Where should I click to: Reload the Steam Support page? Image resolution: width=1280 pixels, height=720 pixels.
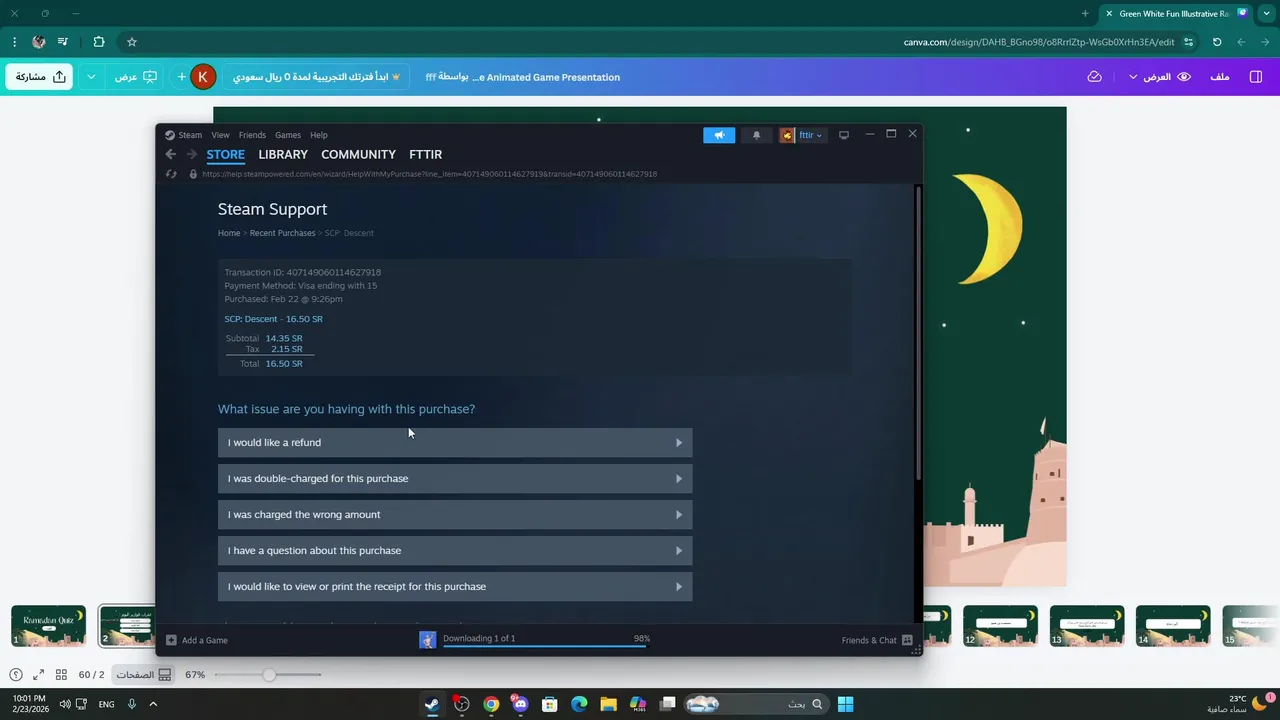[171, 174]
